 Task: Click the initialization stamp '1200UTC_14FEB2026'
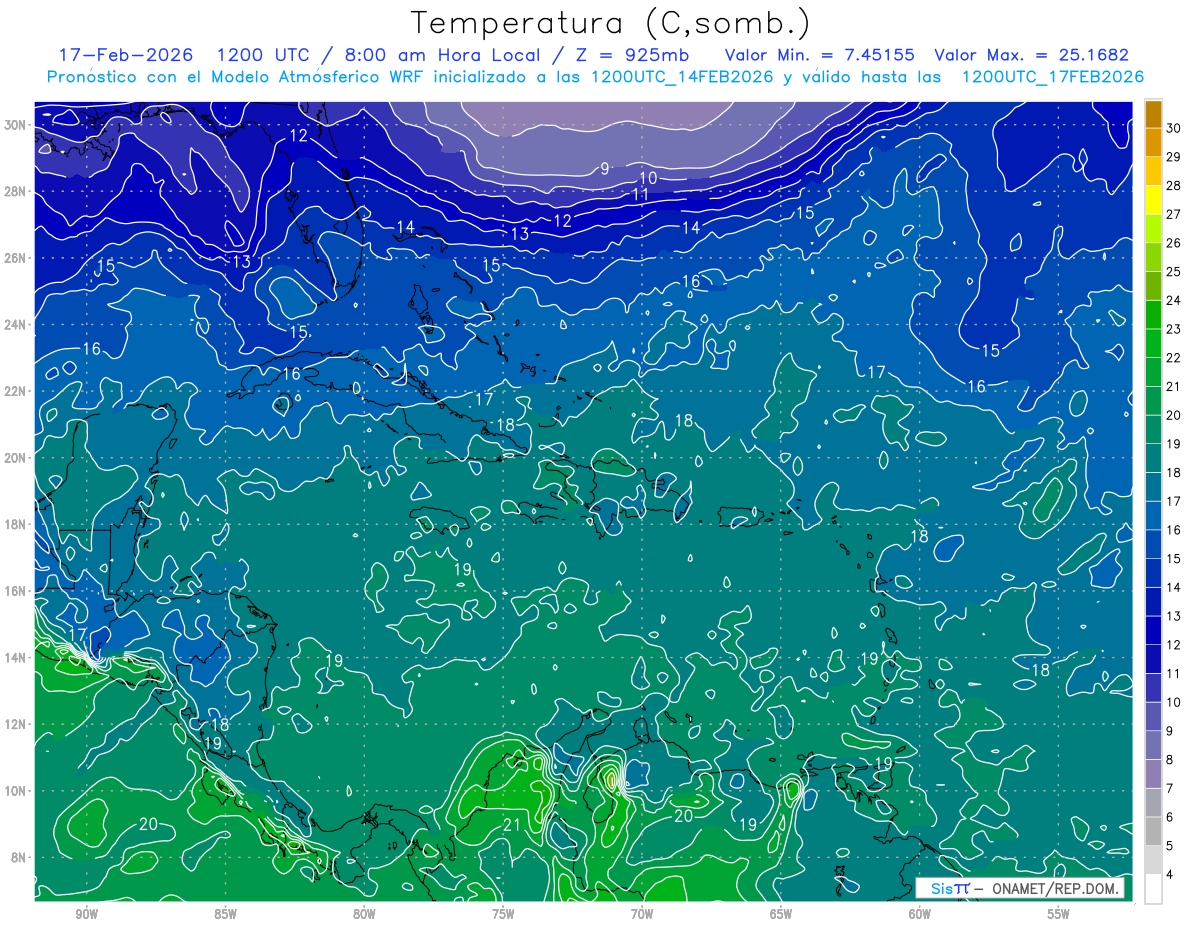click(x=682, y=77)
